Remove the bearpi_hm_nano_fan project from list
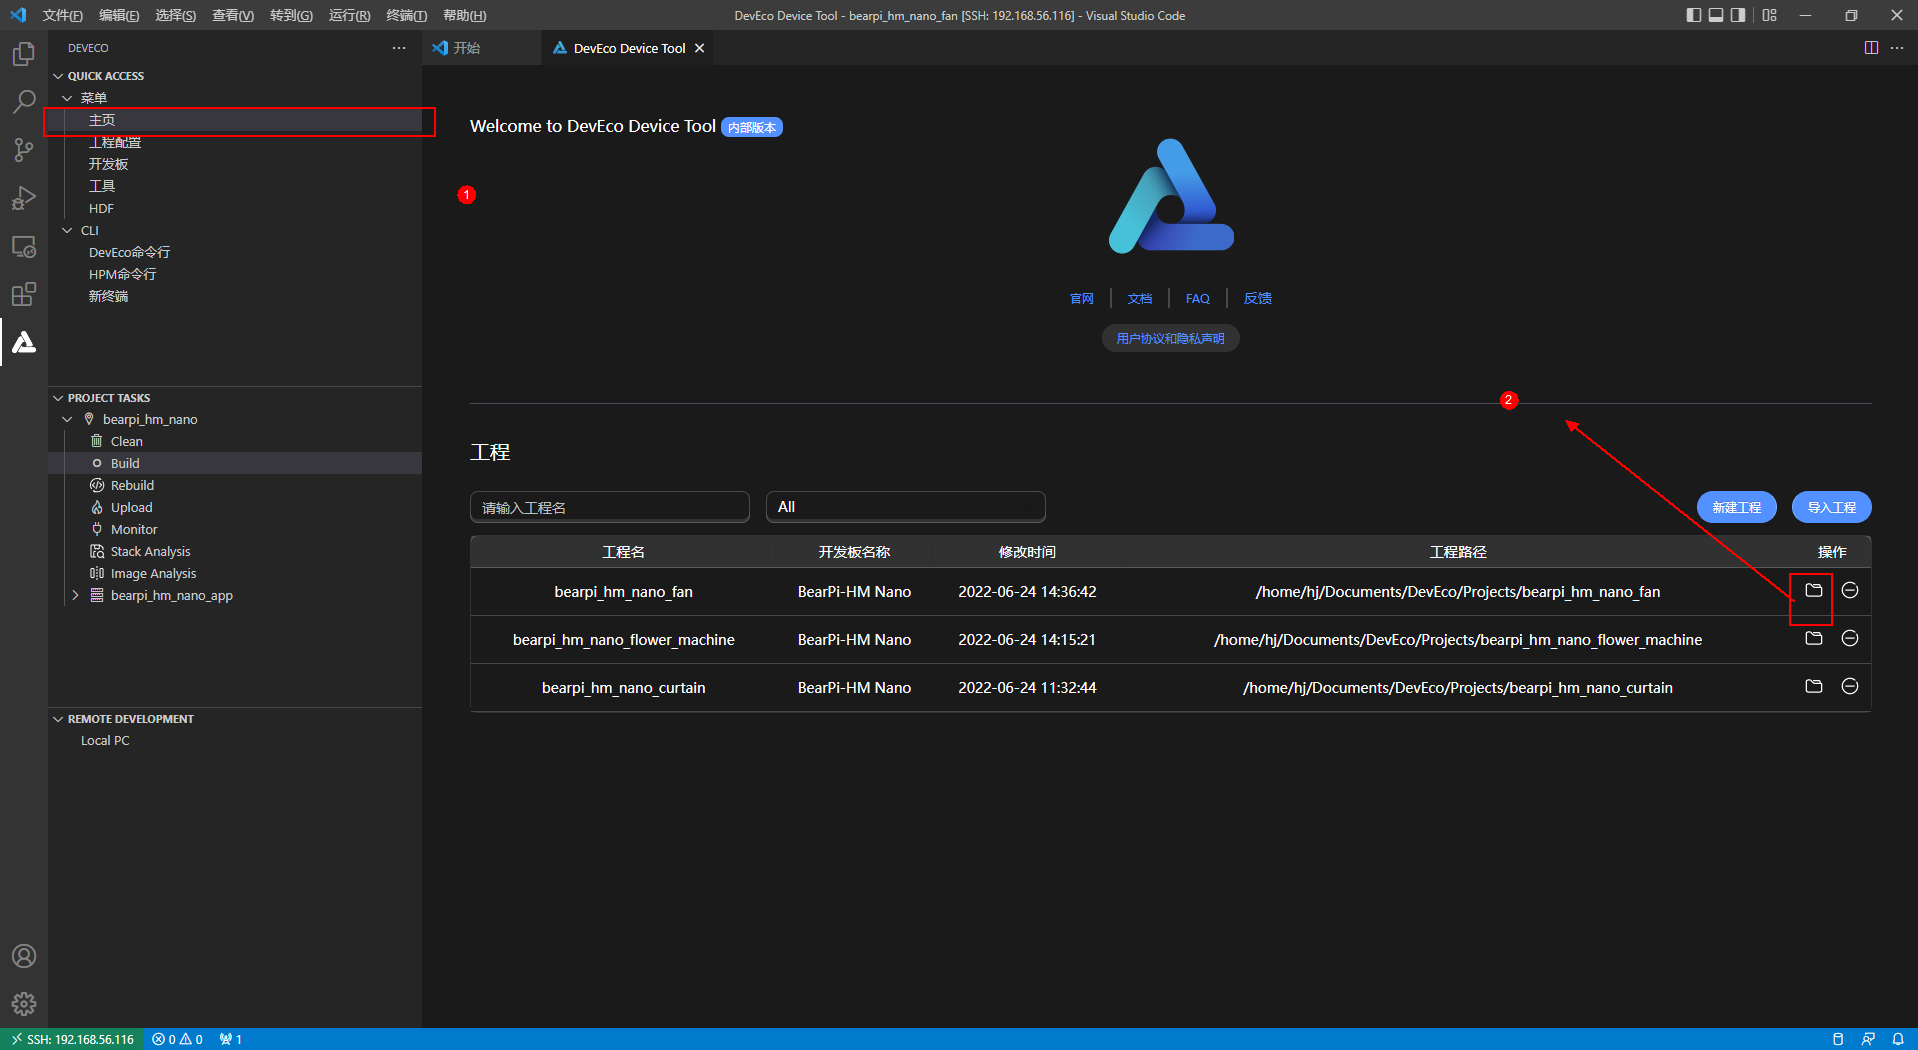 pos(1850,590)
